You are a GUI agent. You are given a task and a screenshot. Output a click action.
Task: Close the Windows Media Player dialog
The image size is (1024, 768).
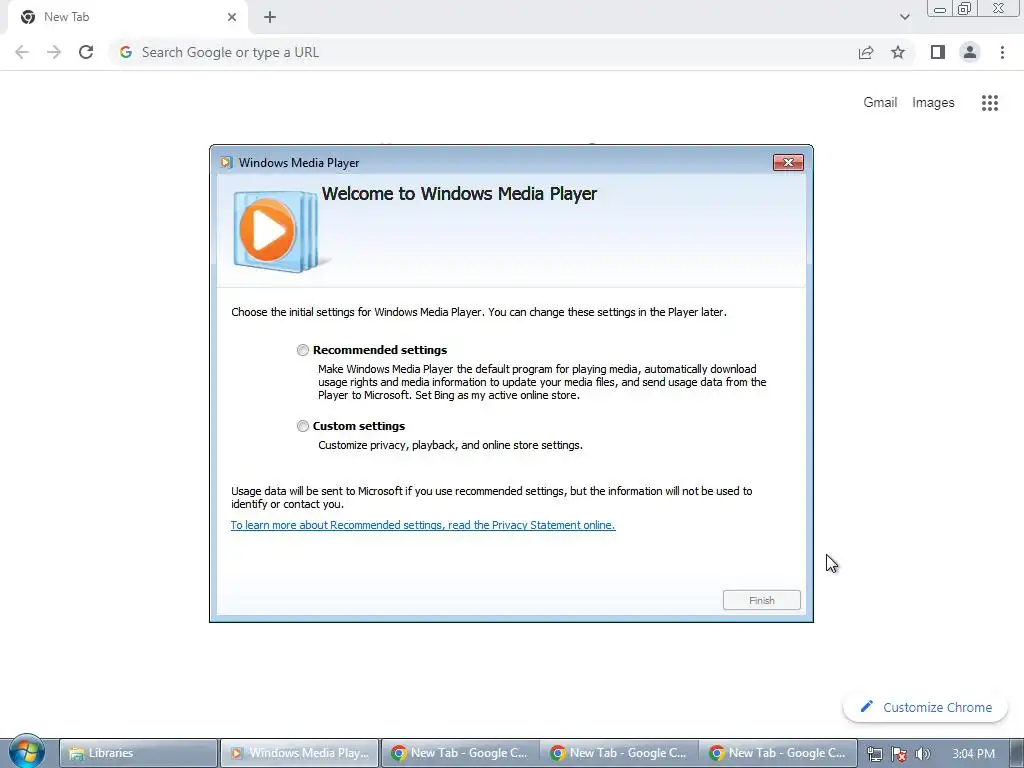coord(788,163)
